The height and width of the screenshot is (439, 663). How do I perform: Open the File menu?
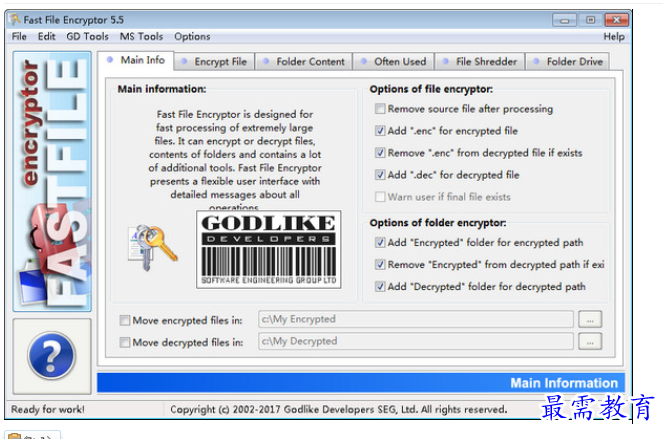(x=19, y=36)
